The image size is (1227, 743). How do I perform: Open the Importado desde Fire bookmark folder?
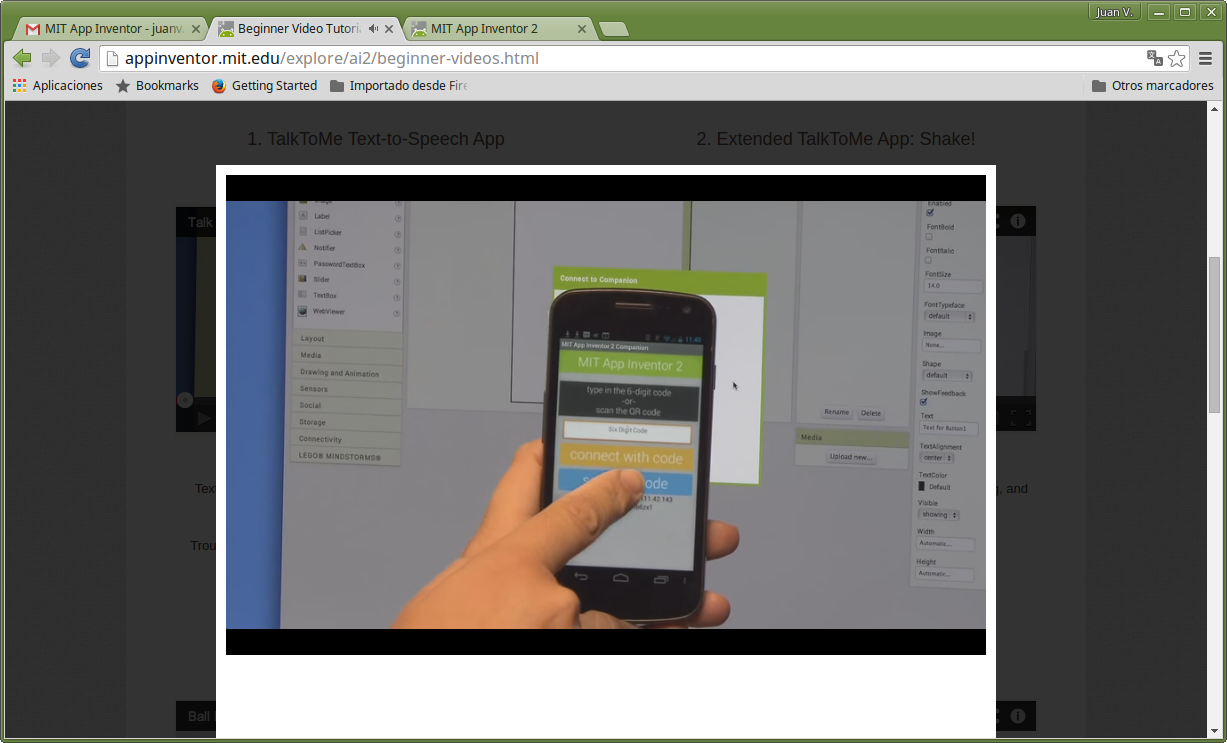[x=398, y=86]
